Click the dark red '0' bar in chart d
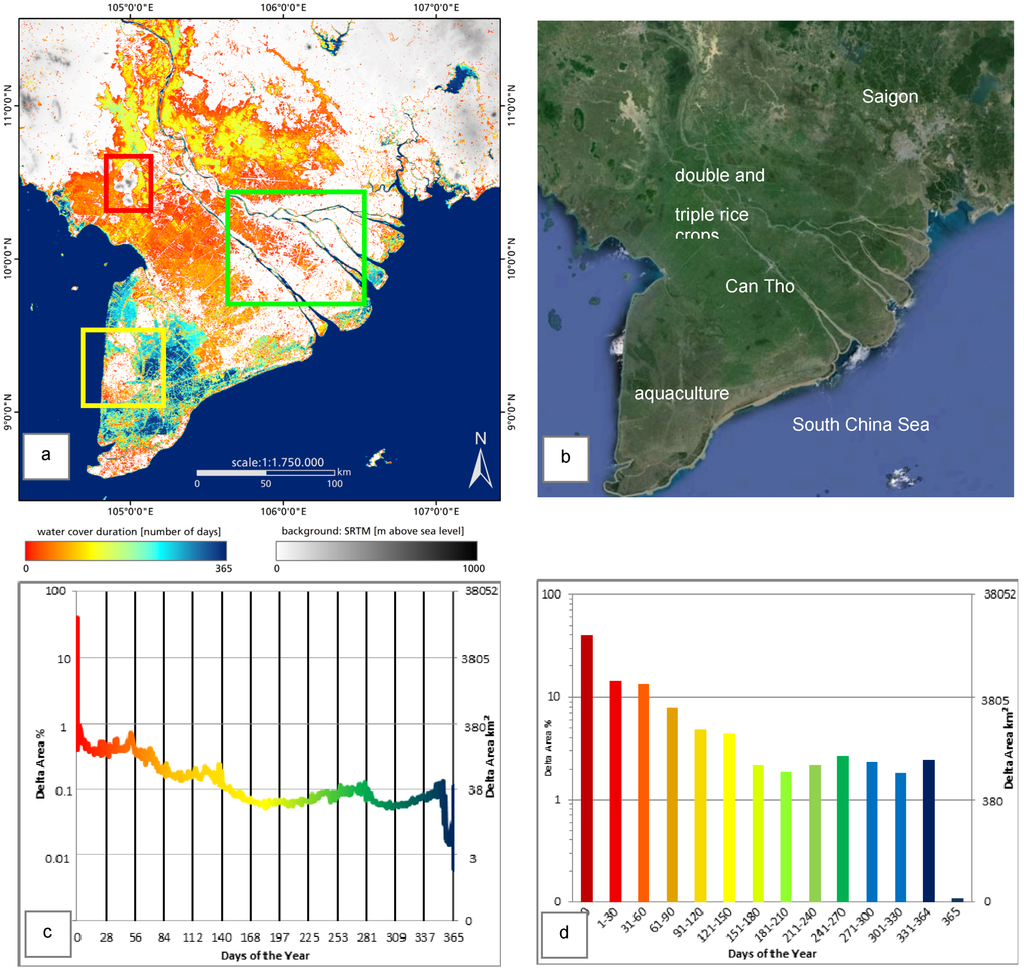 586,768
